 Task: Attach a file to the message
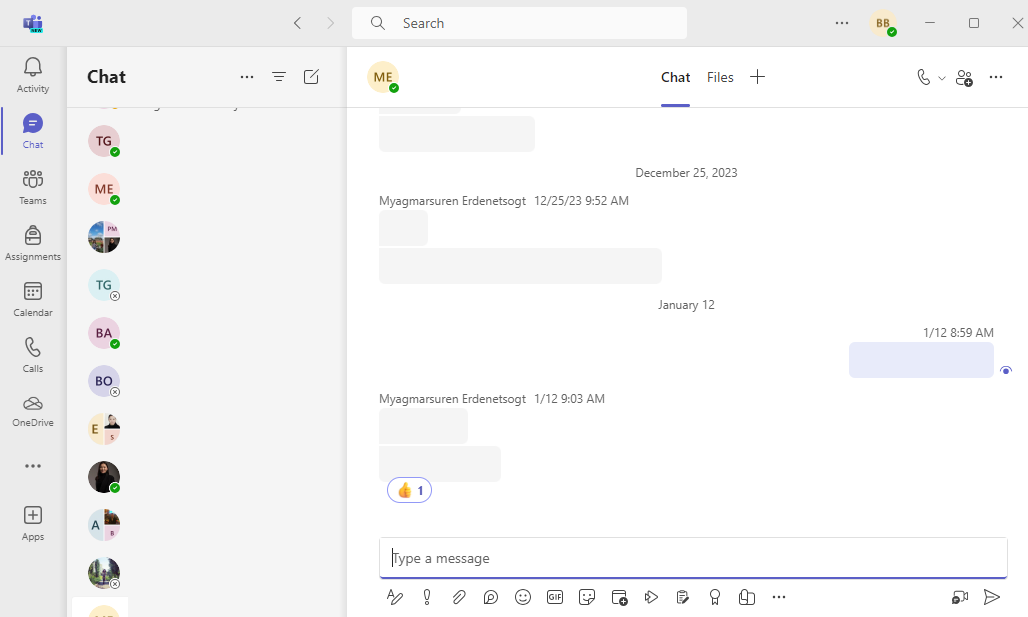click(459, 597)
